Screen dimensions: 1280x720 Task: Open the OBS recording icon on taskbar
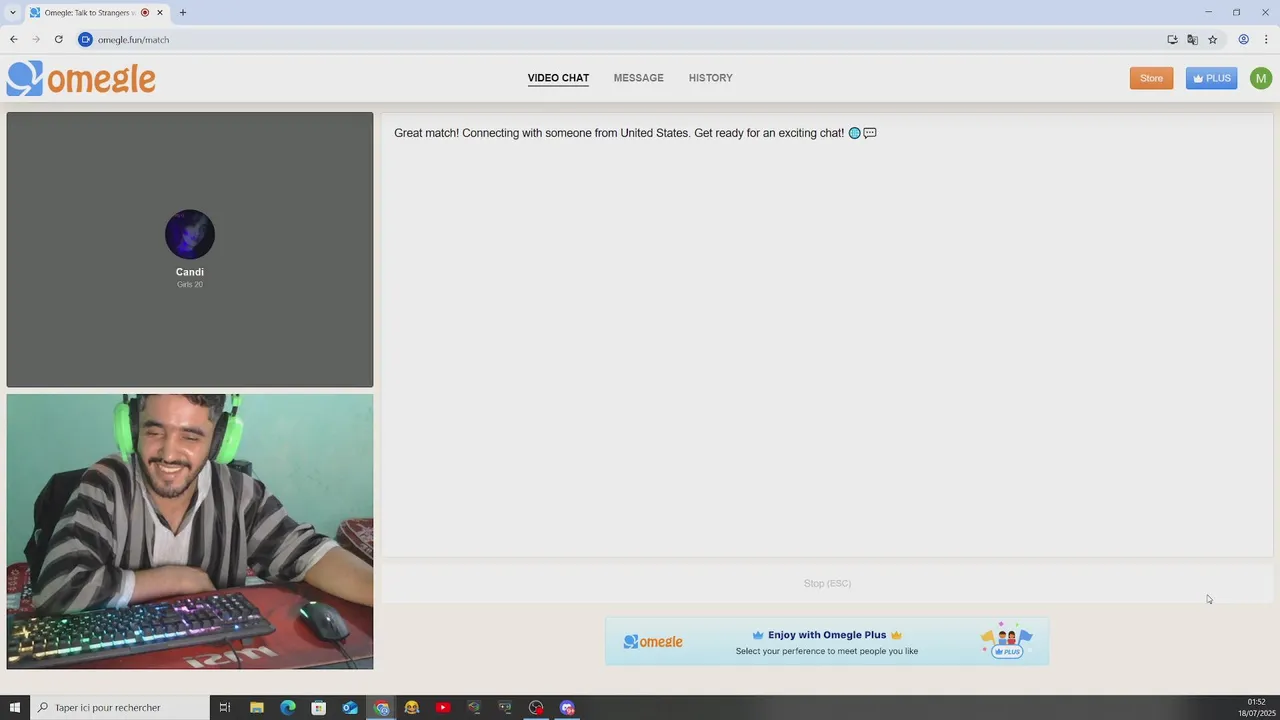(x=536, y=708)
